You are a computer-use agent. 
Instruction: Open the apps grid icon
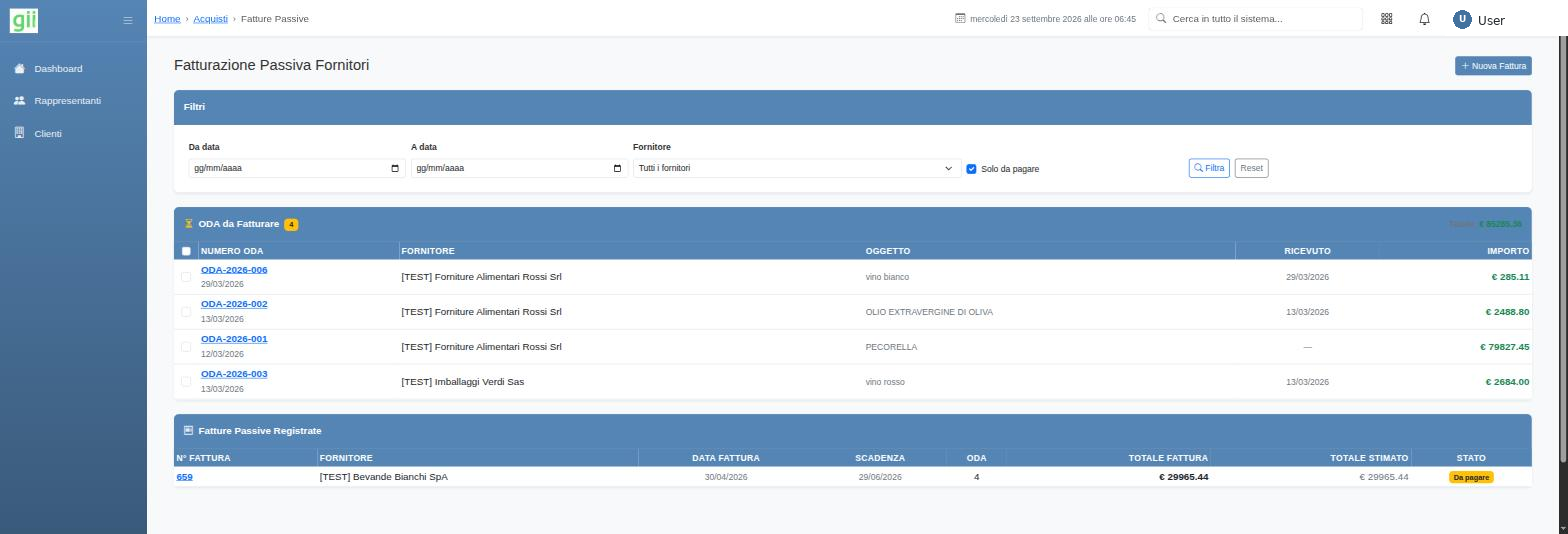1386,19
